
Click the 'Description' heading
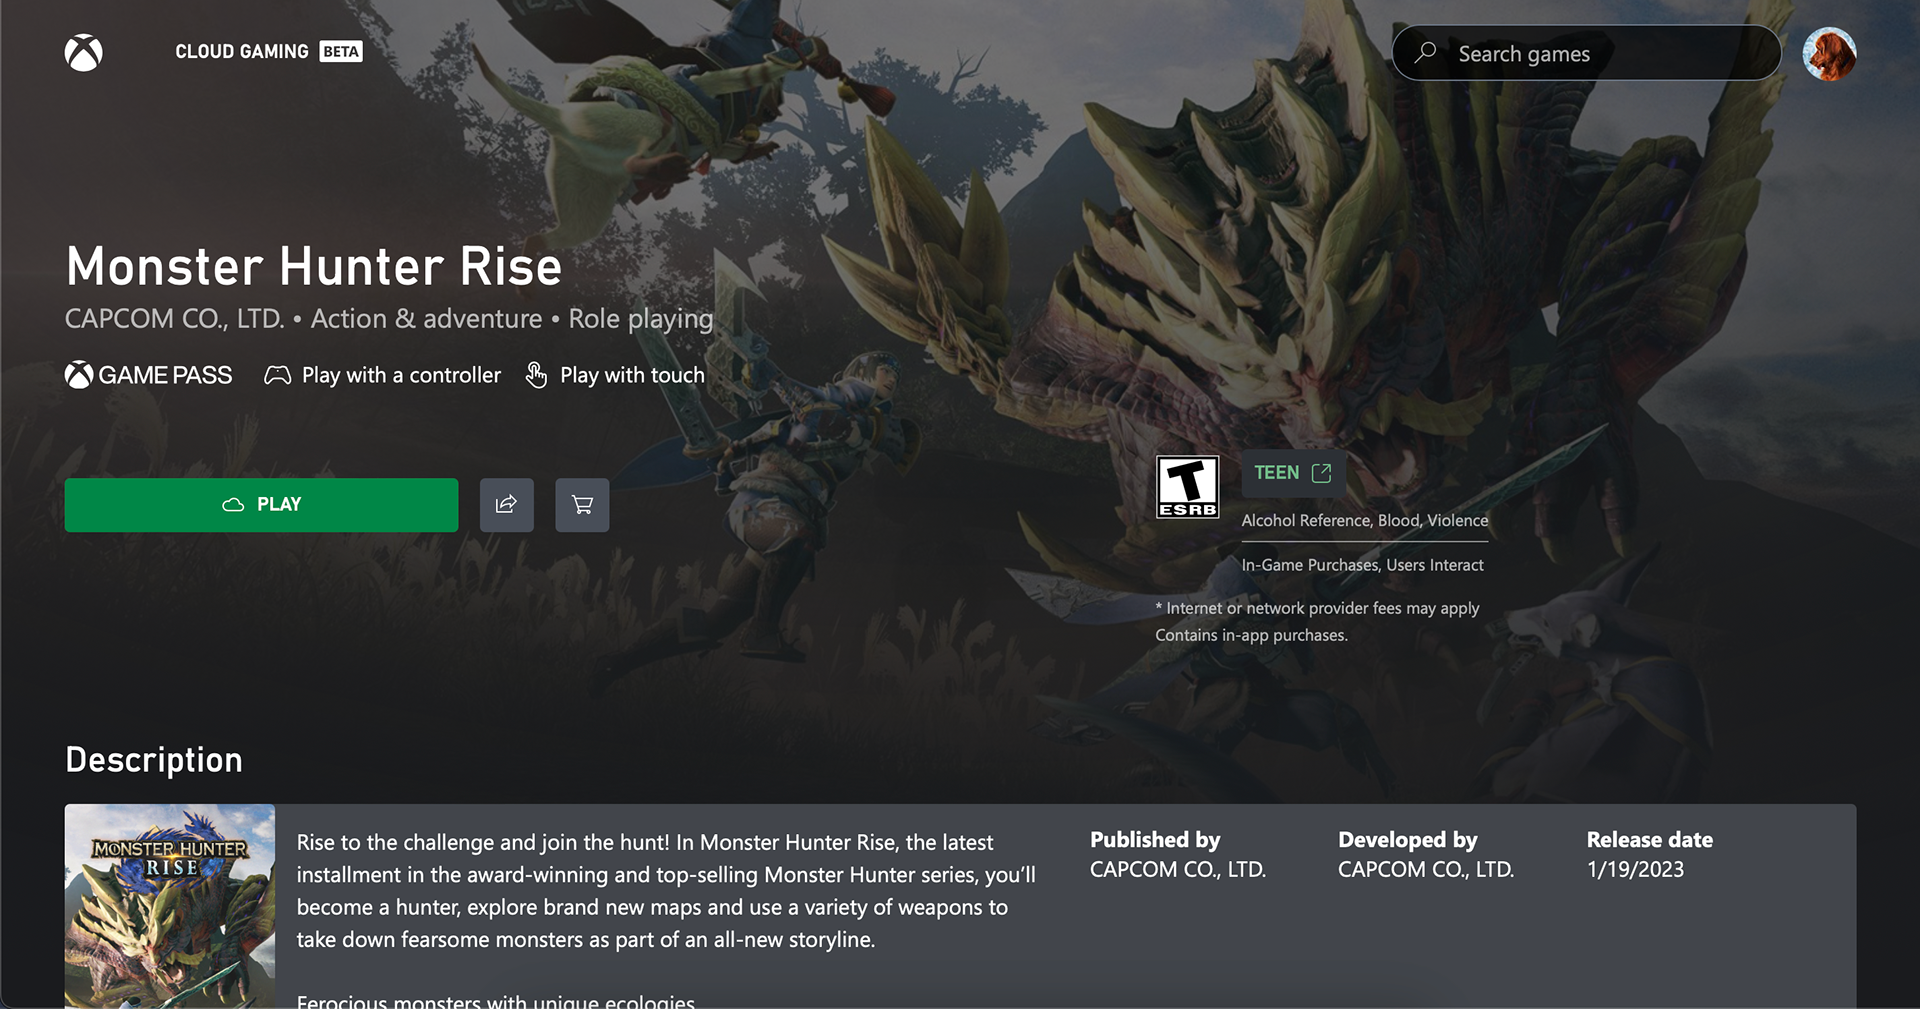click(154, 760)
